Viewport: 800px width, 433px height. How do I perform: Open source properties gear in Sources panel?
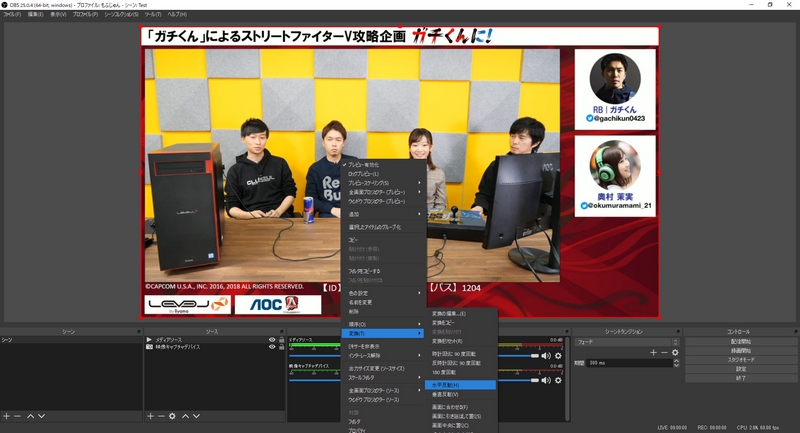[172, 416]
